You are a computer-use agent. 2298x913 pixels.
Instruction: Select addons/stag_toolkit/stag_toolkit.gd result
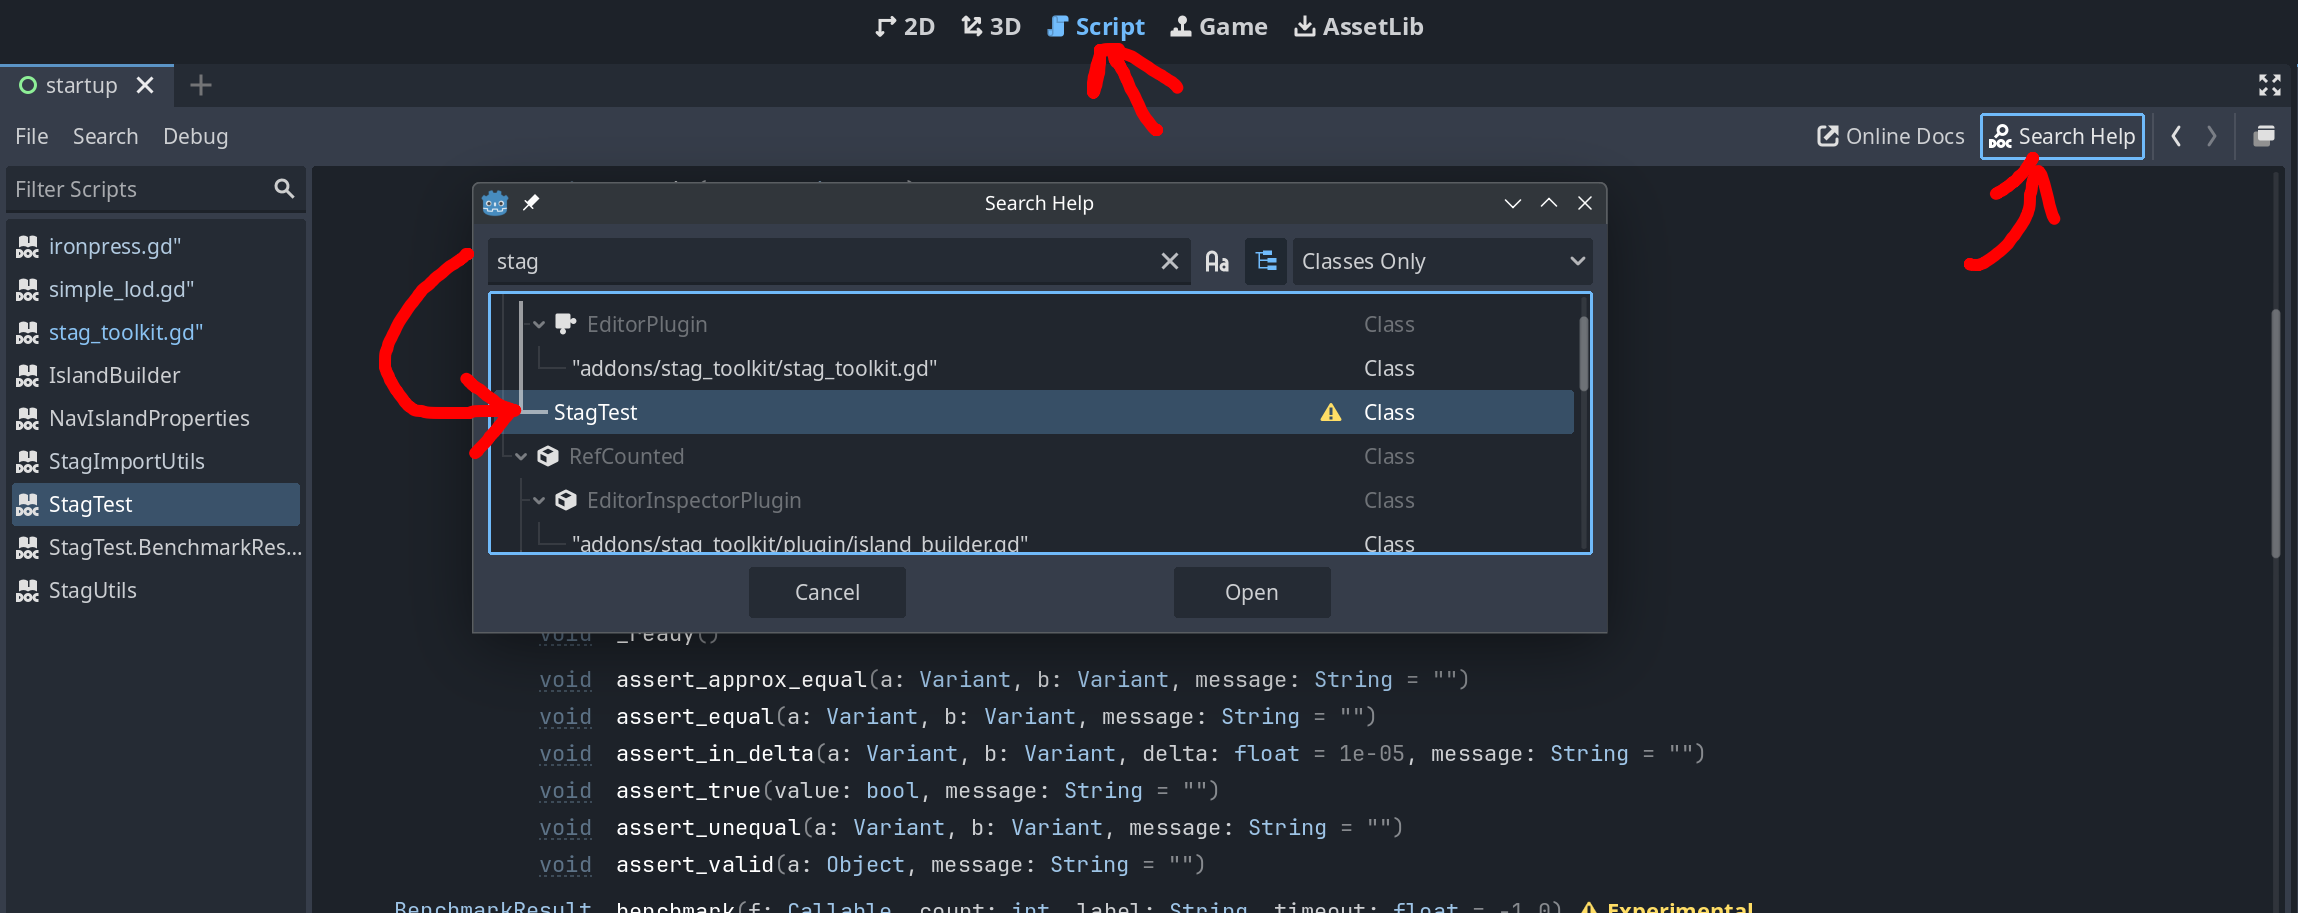1034,368
